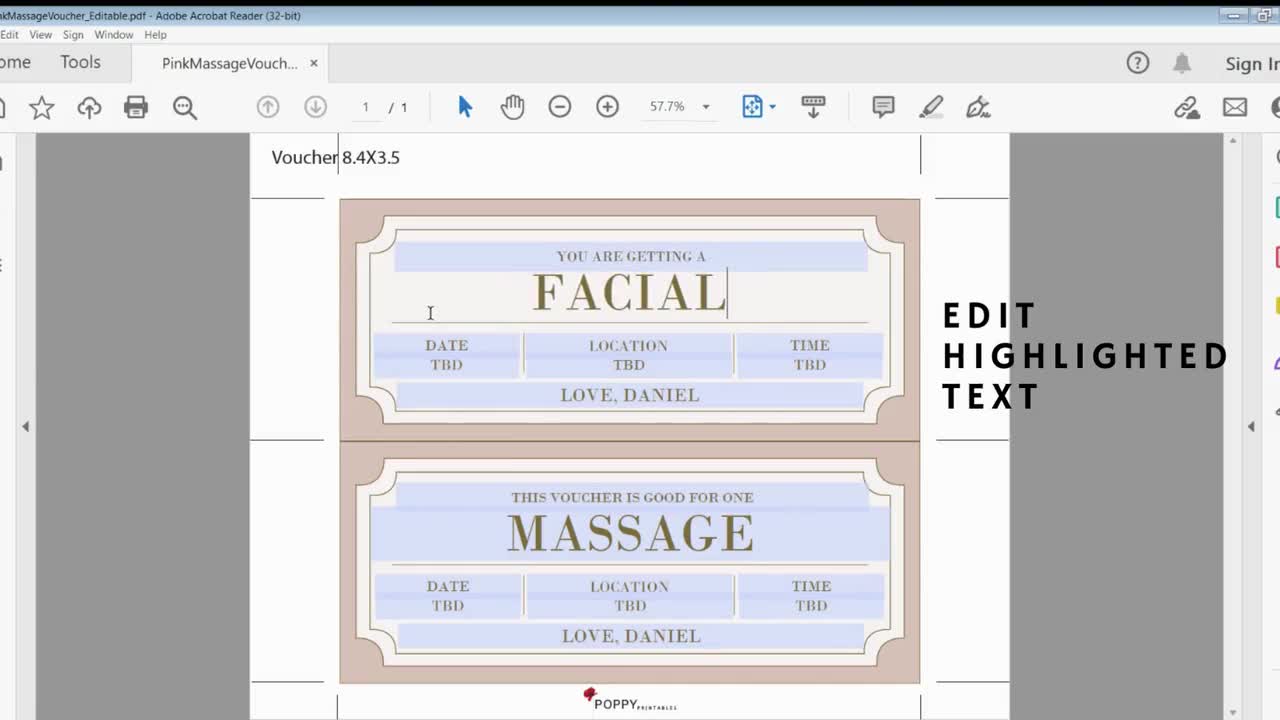Upload file to cloud icon

tap(89, 107)
